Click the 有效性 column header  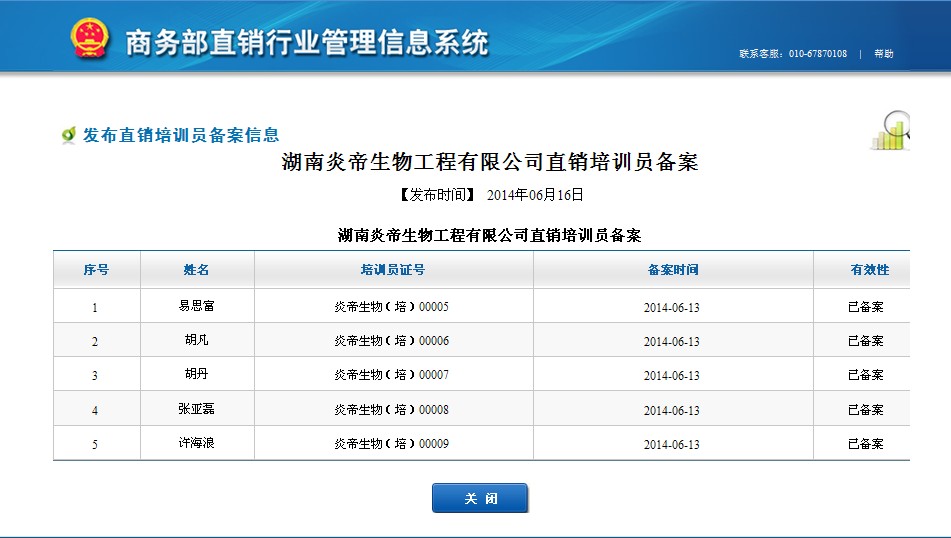coord(868,270)
